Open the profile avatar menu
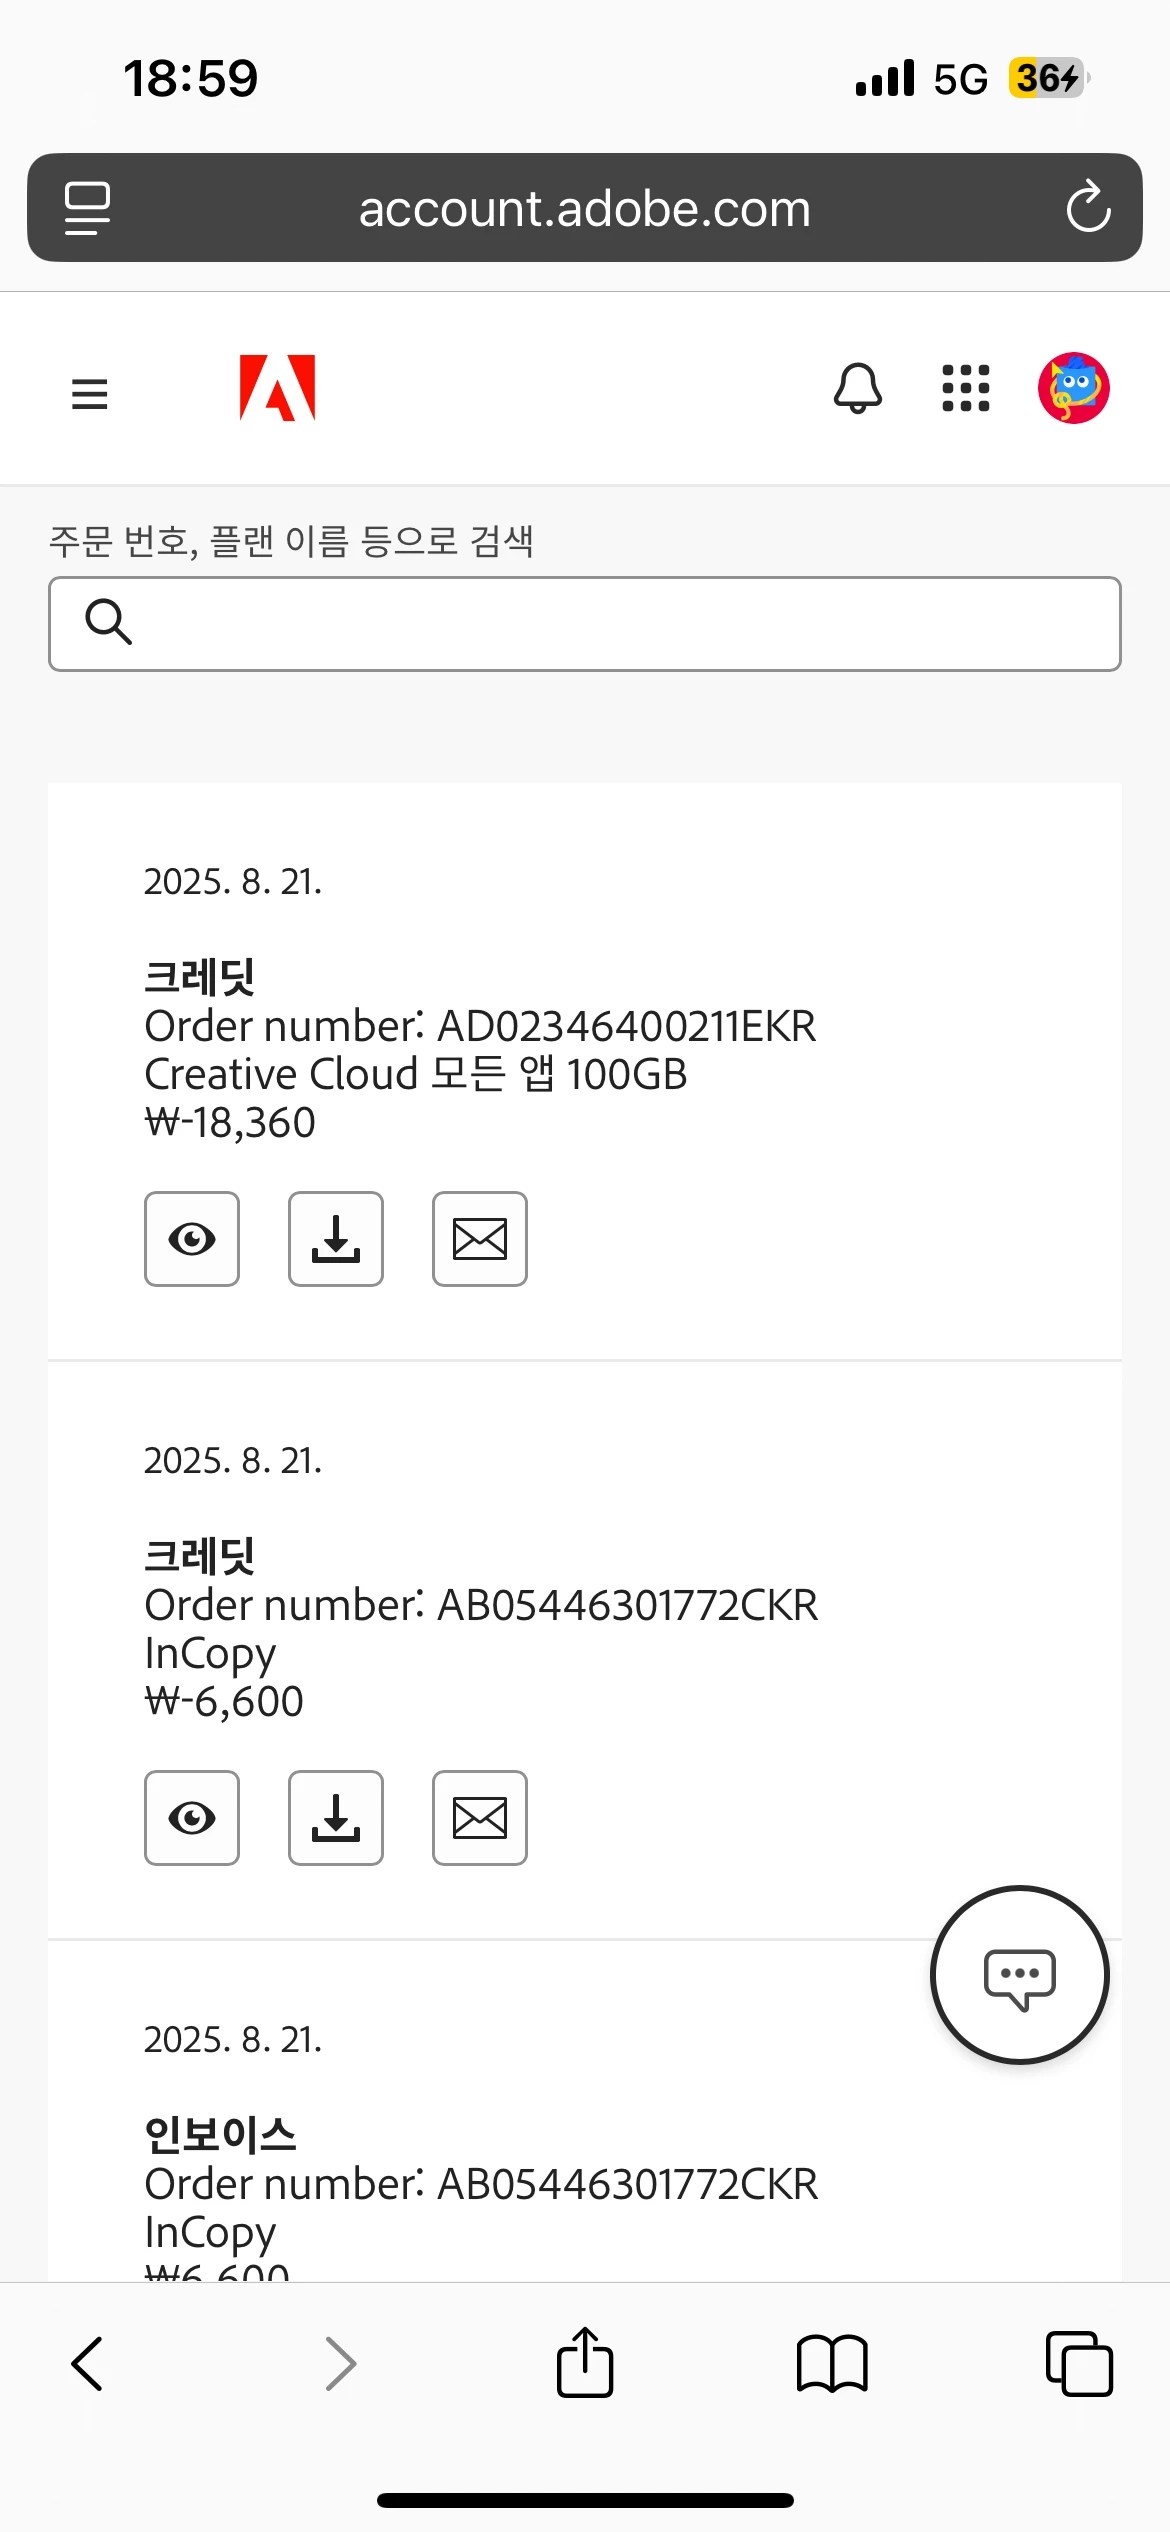1170x2532 pixels. (x=1074, y=388)
